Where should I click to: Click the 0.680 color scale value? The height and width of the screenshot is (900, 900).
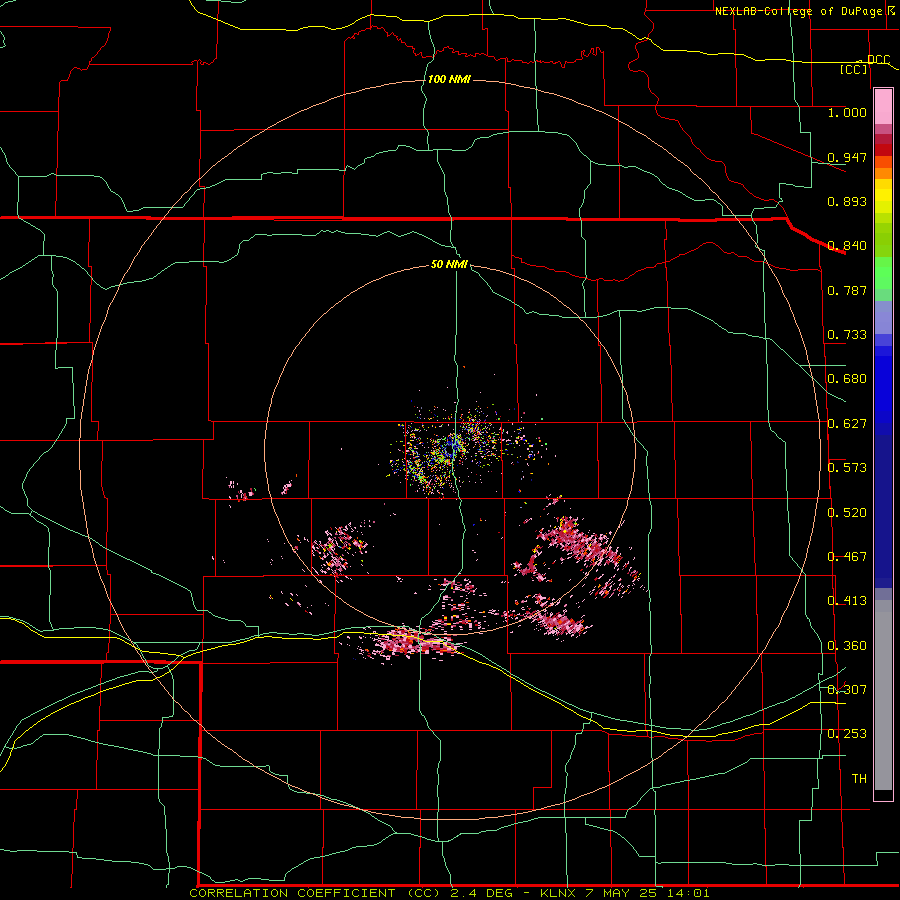(847, 379)
